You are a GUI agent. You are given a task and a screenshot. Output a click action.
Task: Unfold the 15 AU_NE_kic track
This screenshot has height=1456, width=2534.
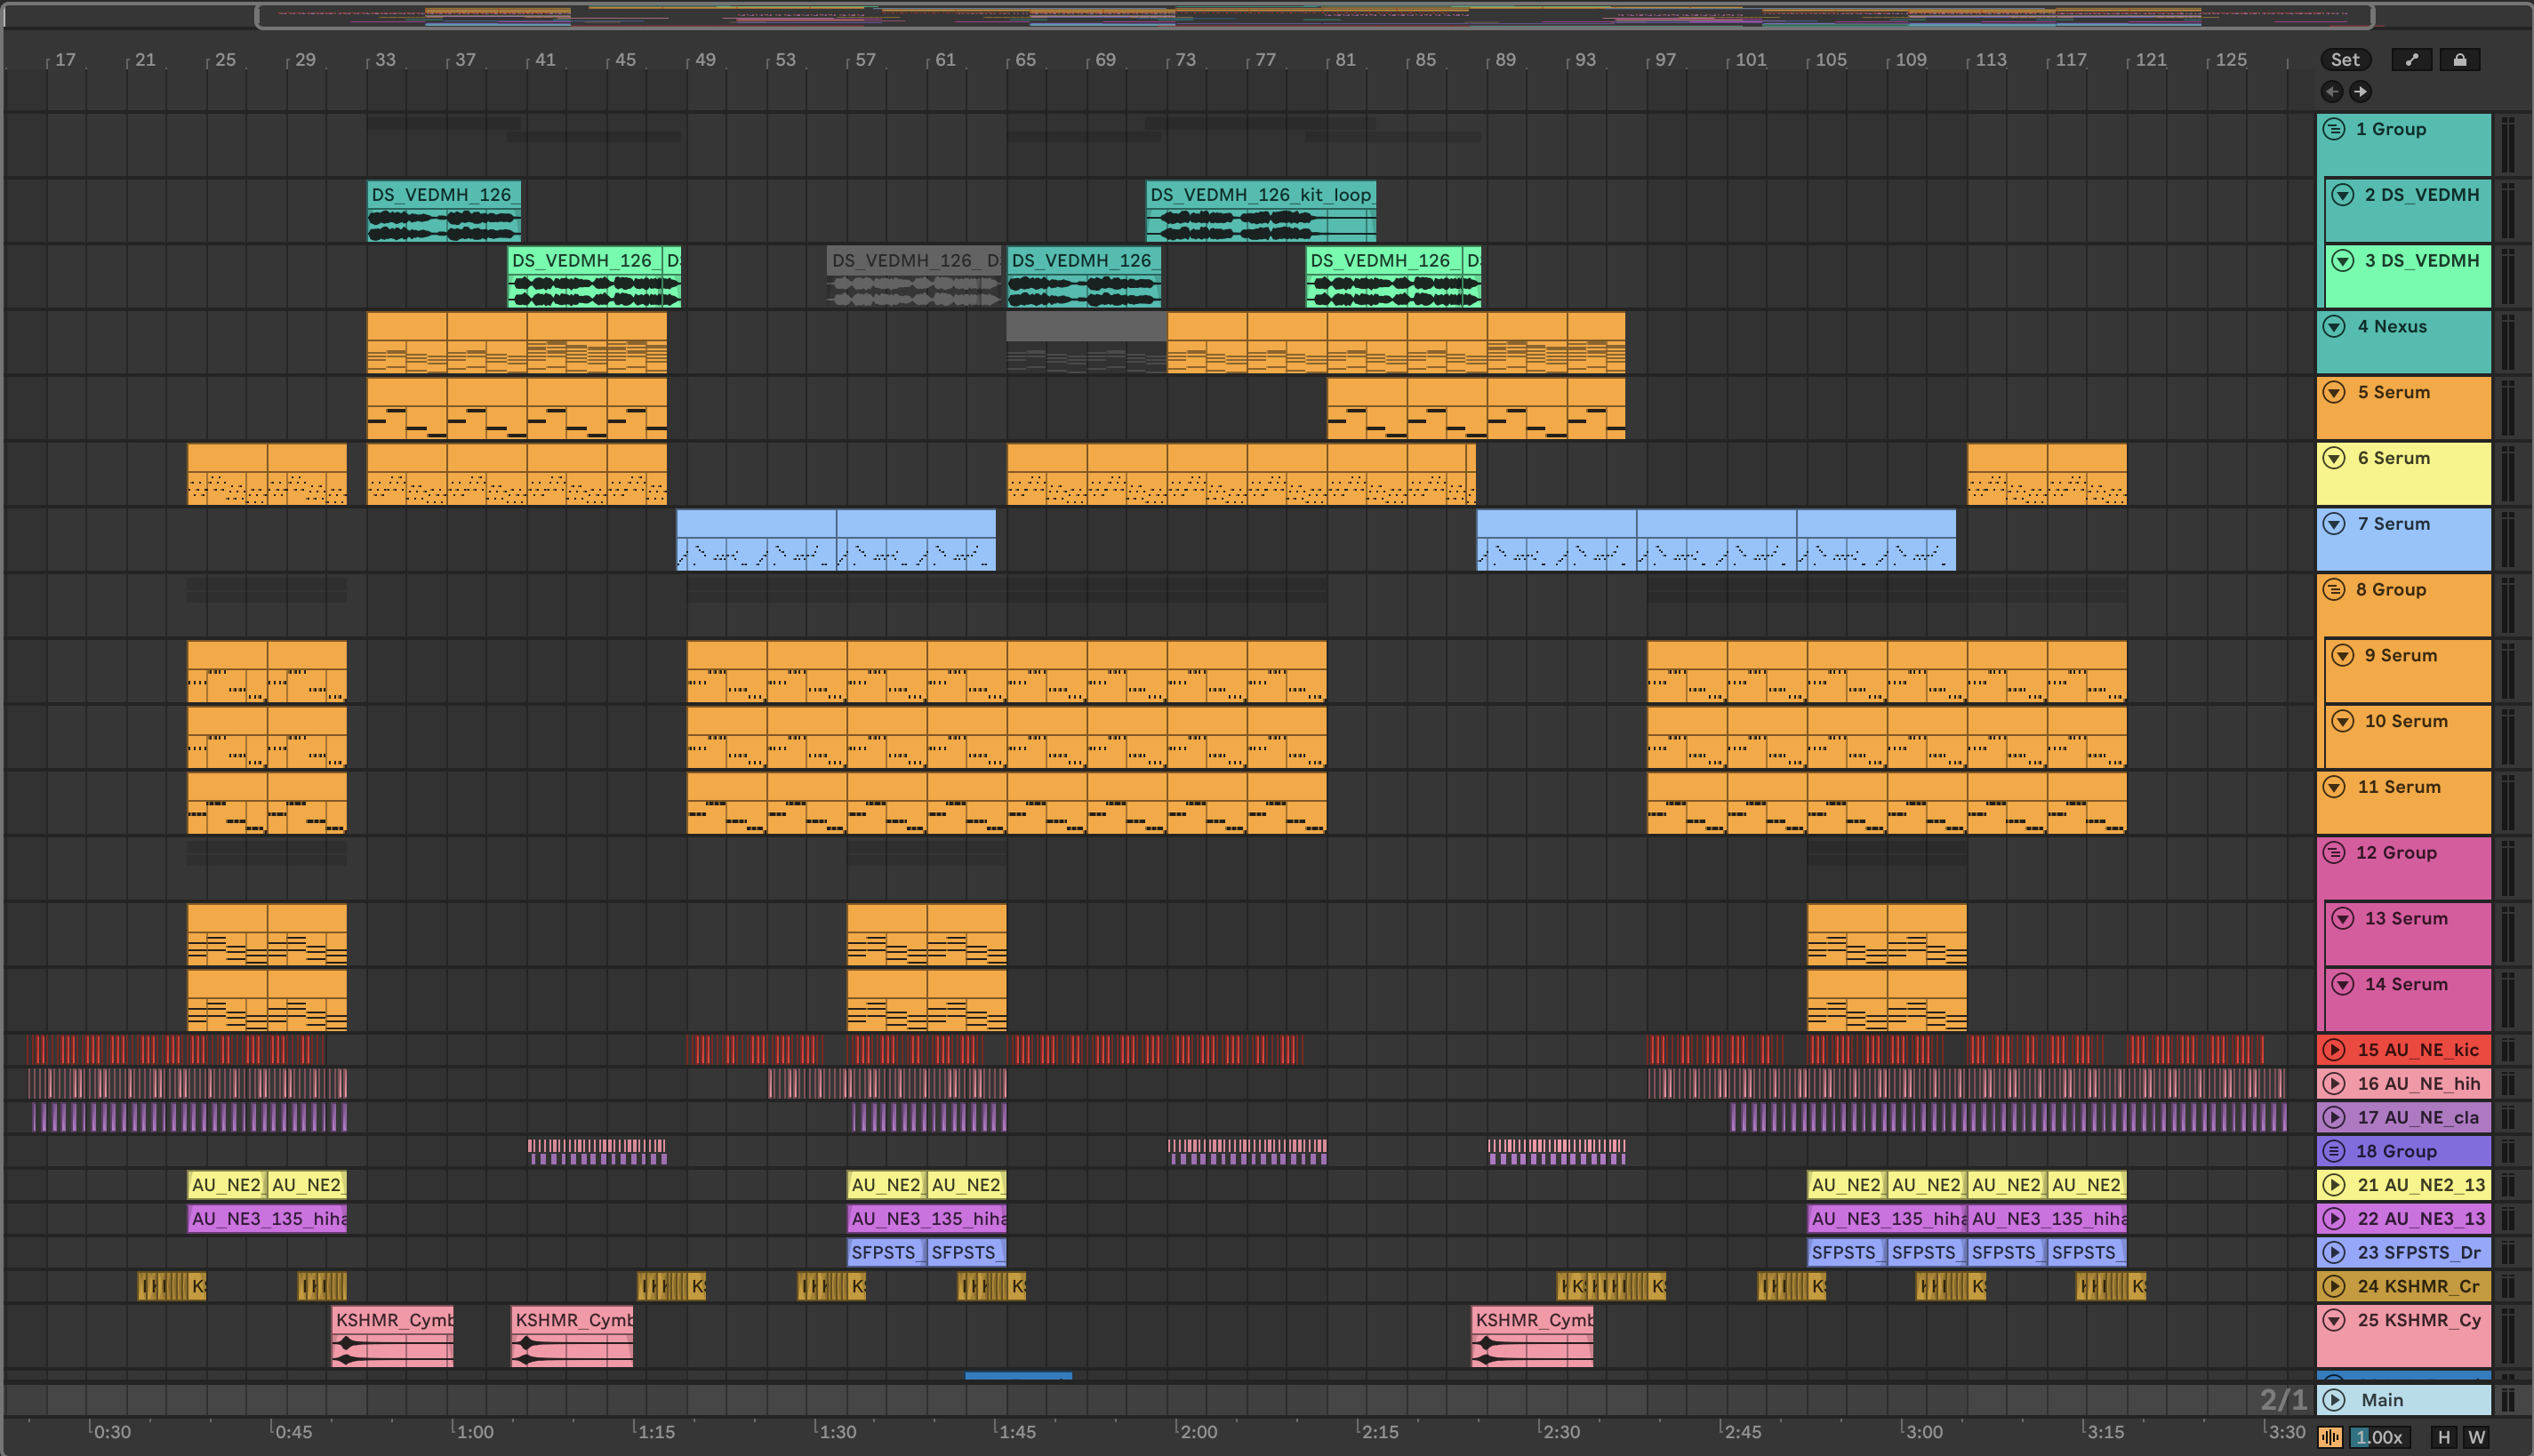2334,1049
